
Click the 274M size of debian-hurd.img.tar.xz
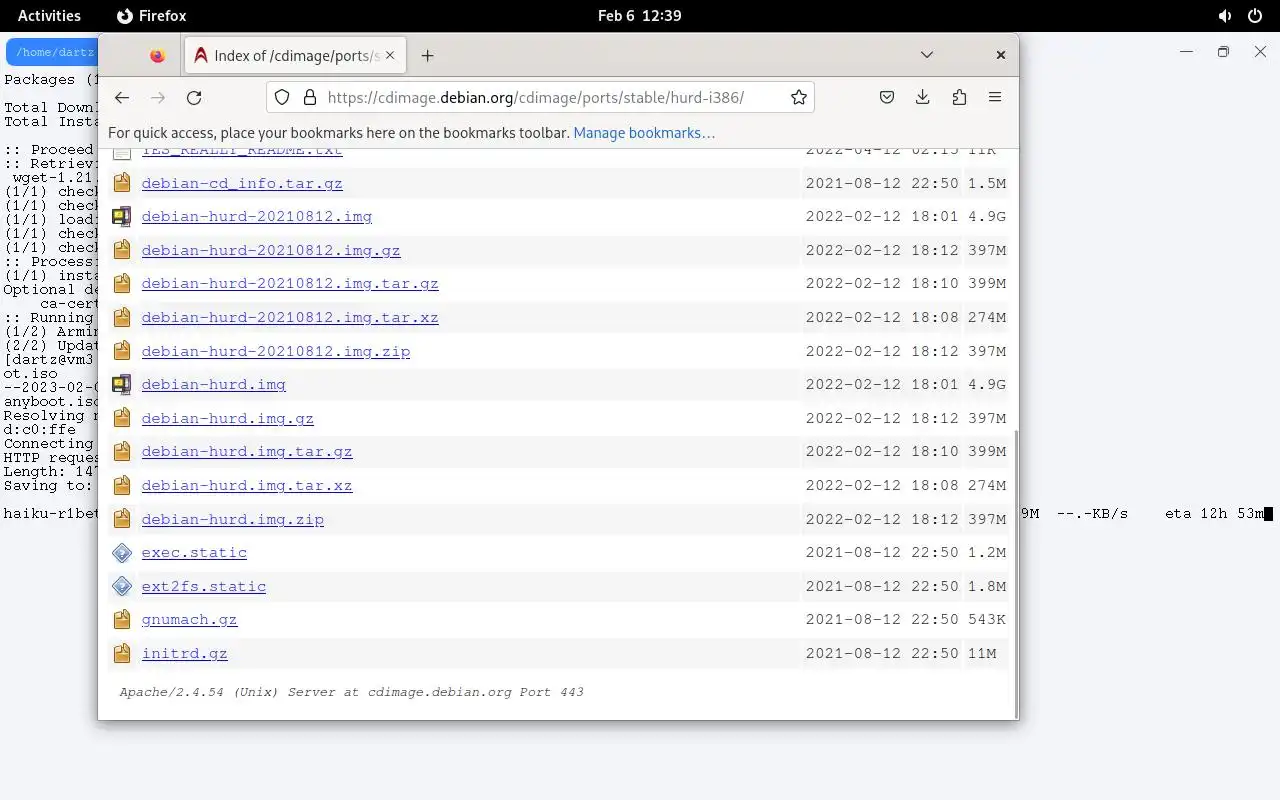tap(986, 485)
